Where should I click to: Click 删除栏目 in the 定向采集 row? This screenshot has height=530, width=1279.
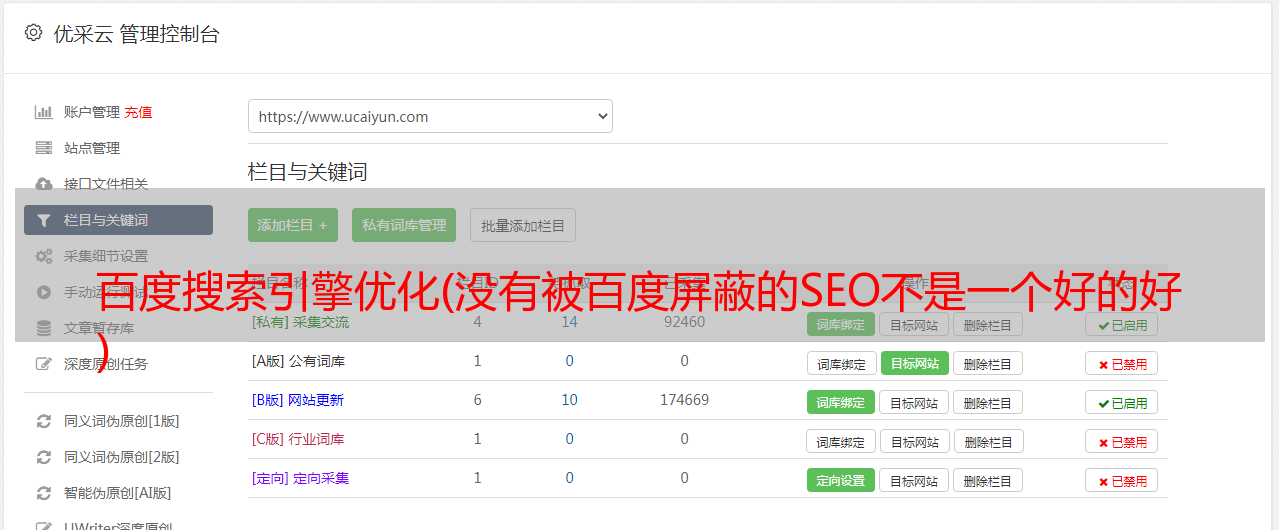[988, 480]
